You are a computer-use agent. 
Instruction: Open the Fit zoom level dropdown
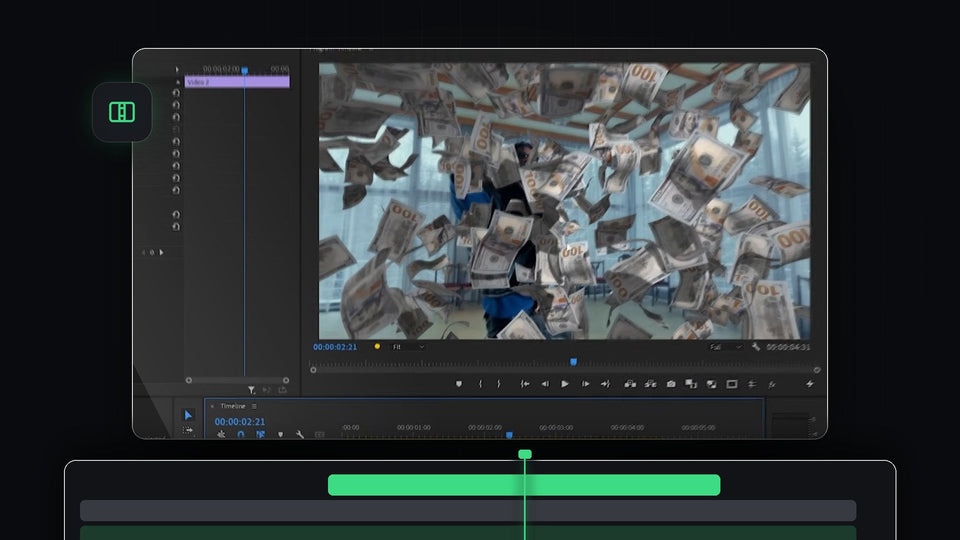click(x=408, y=347)
